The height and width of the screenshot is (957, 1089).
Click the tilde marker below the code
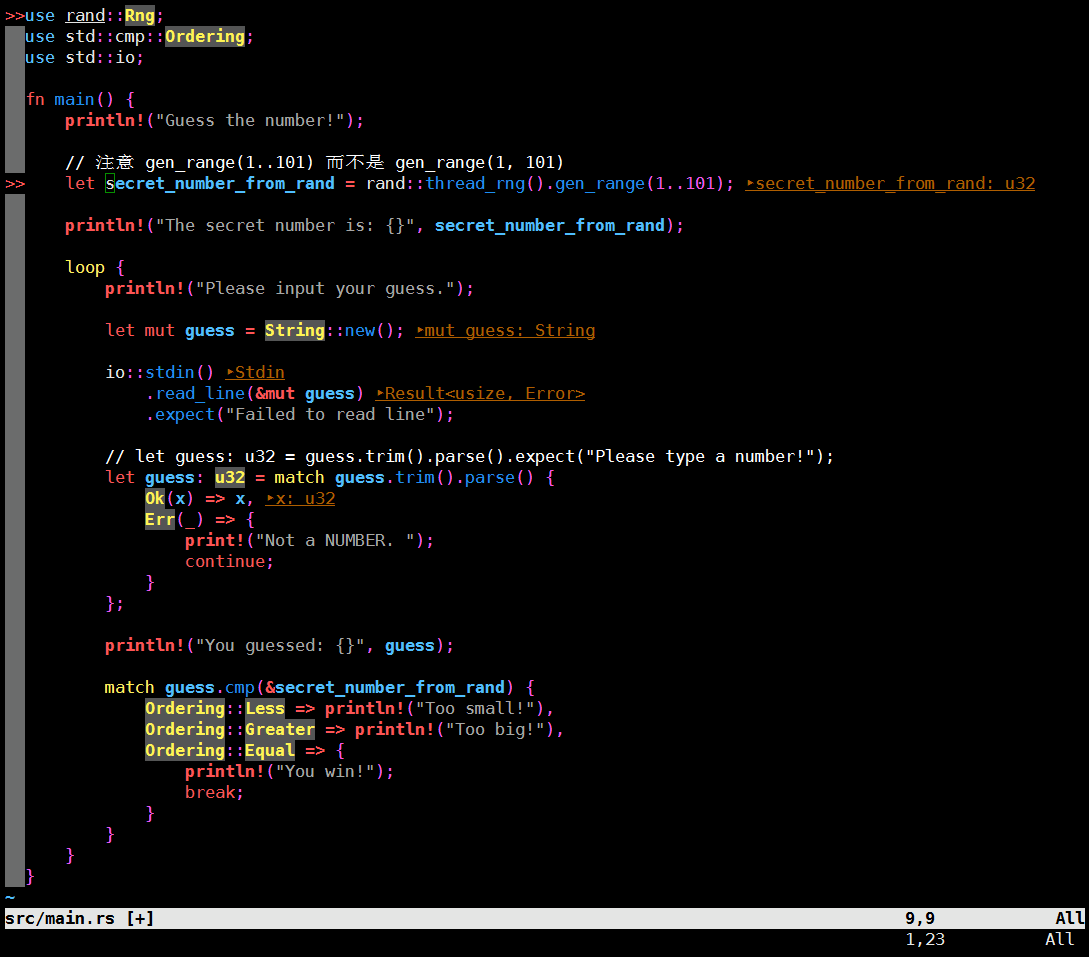pyautogui.click(x=8, y=898)
